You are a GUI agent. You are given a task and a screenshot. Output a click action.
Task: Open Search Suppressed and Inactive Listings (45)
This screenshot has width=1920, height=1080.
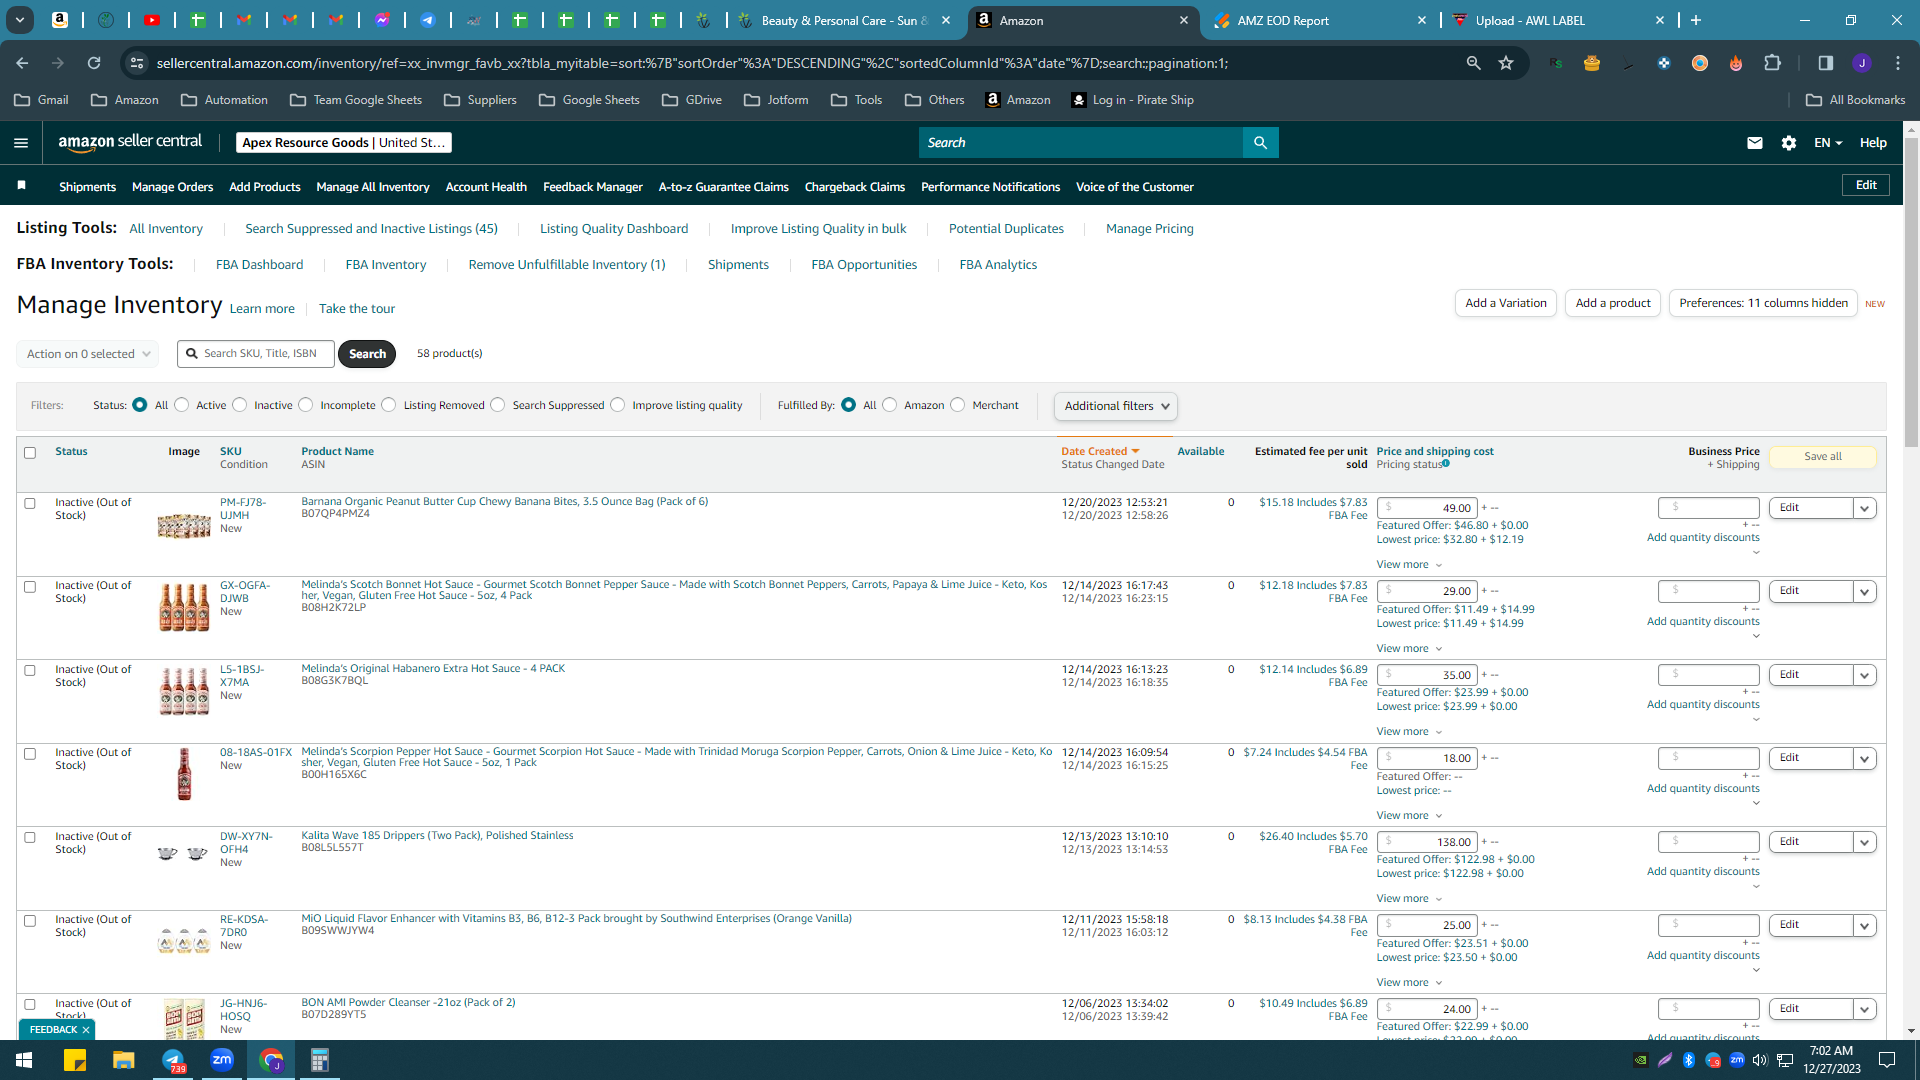click(372, 229)
